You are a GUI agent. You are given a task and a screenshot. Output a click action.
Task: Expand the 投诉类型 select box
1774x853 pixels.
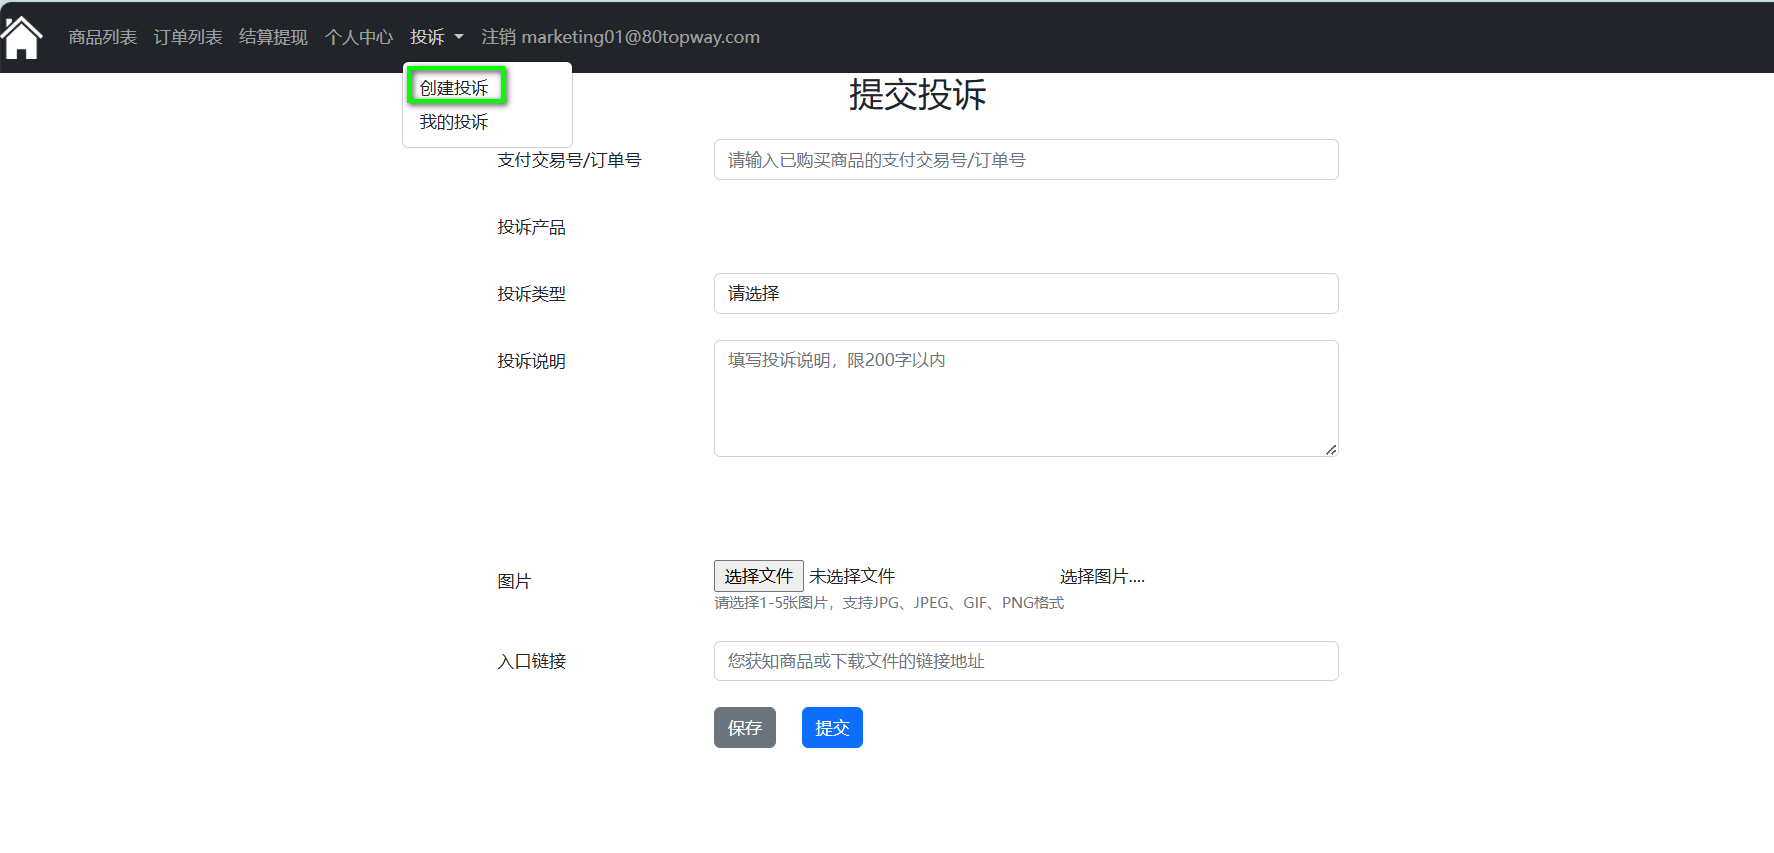[x=1025, y=294]
